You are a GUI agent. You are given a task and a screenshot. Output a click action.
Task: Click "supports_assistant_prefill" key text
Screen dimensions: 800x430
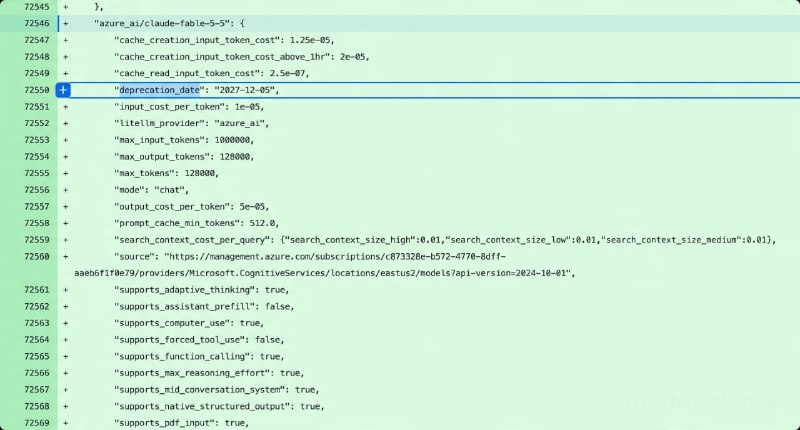[x=187, y=307]
